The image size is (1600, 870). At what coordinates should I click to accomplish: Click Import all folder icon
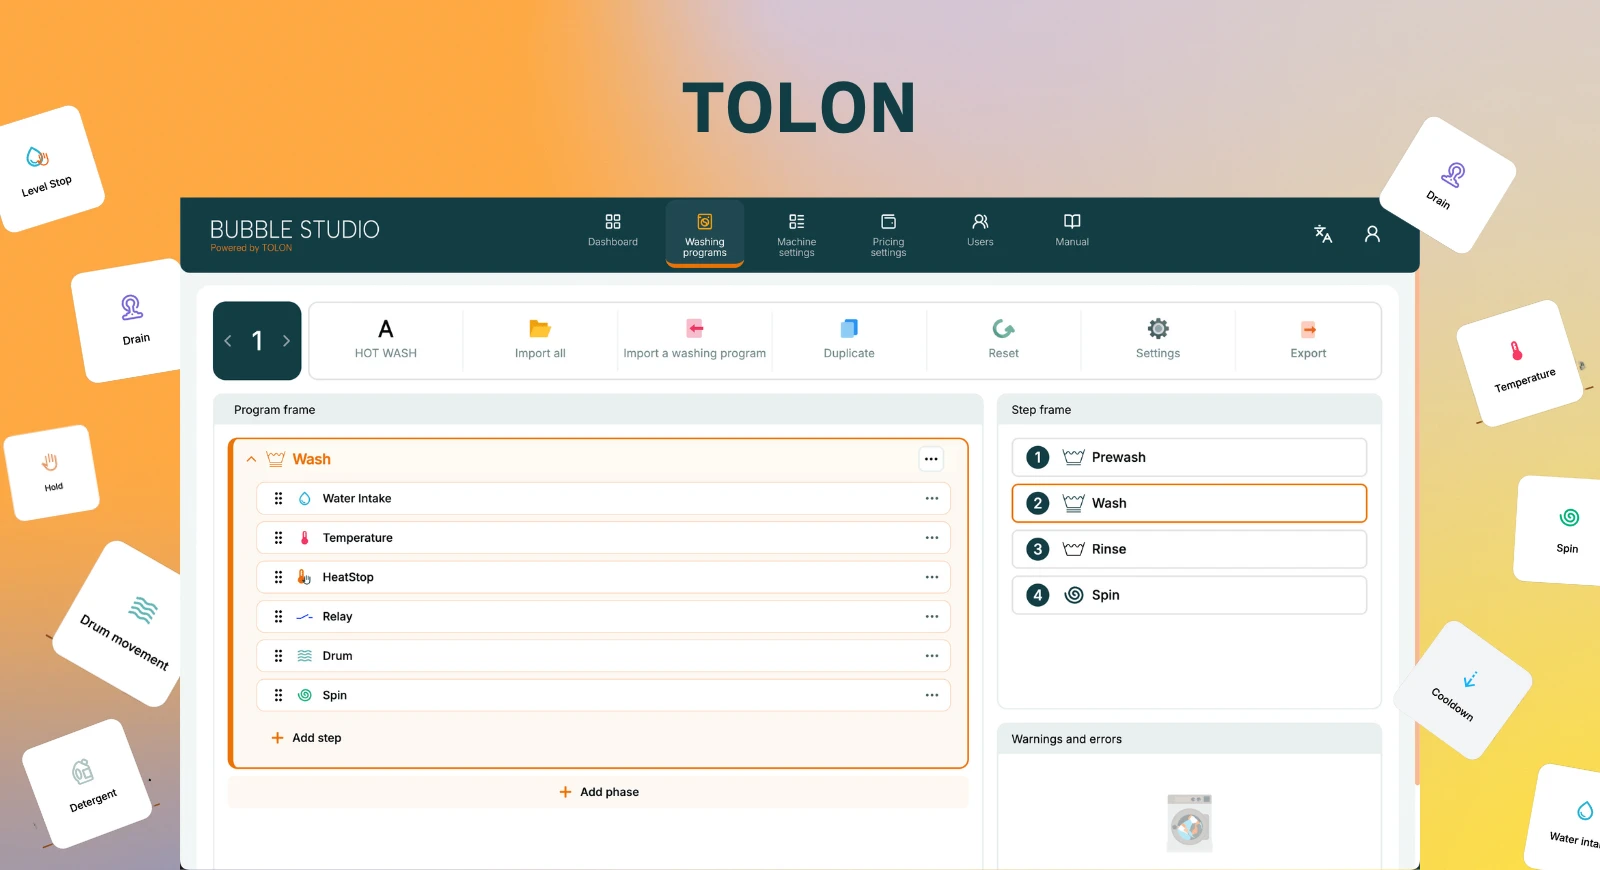tap(540, 329)
